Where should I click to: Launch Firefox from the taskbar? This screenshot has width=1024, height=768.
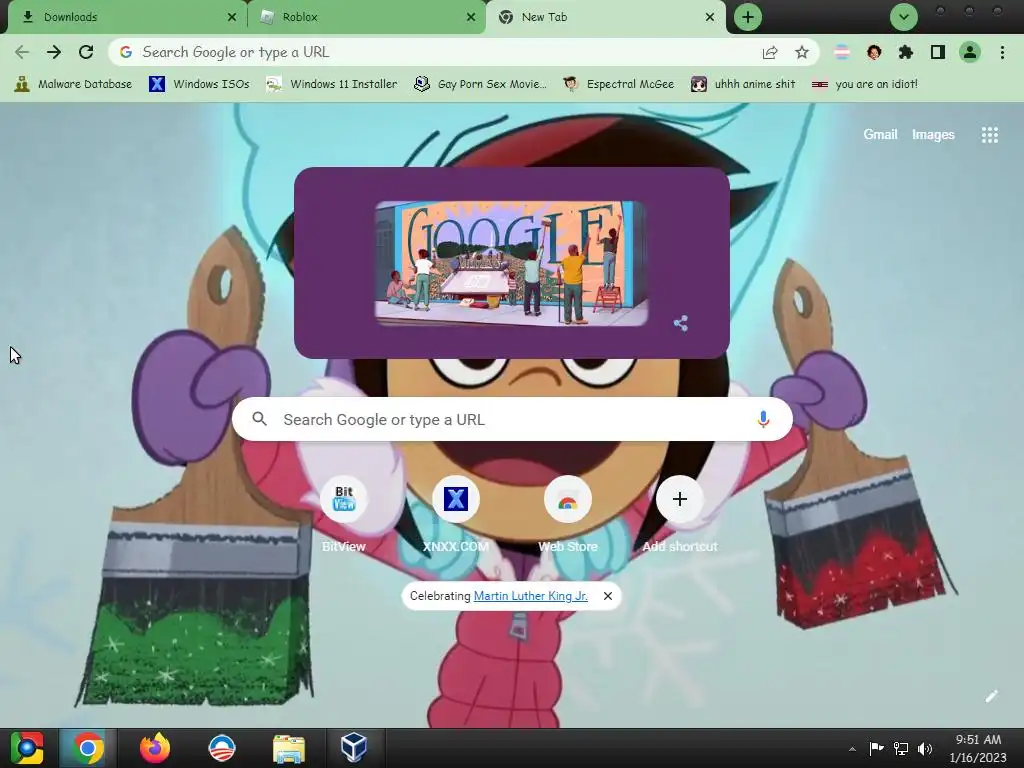[155, 748]
